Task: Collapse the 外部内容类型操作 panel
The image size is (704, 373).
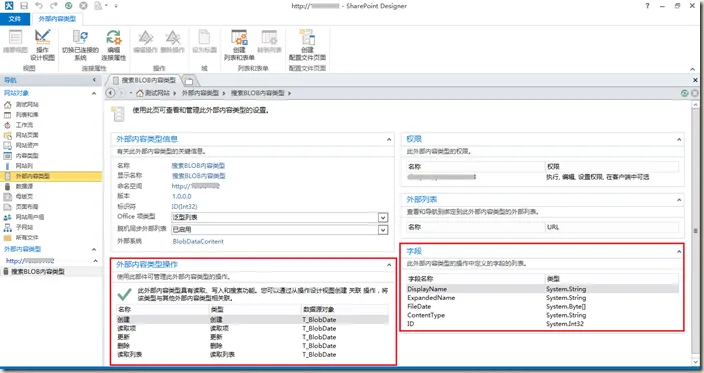Action: [389, 265]
